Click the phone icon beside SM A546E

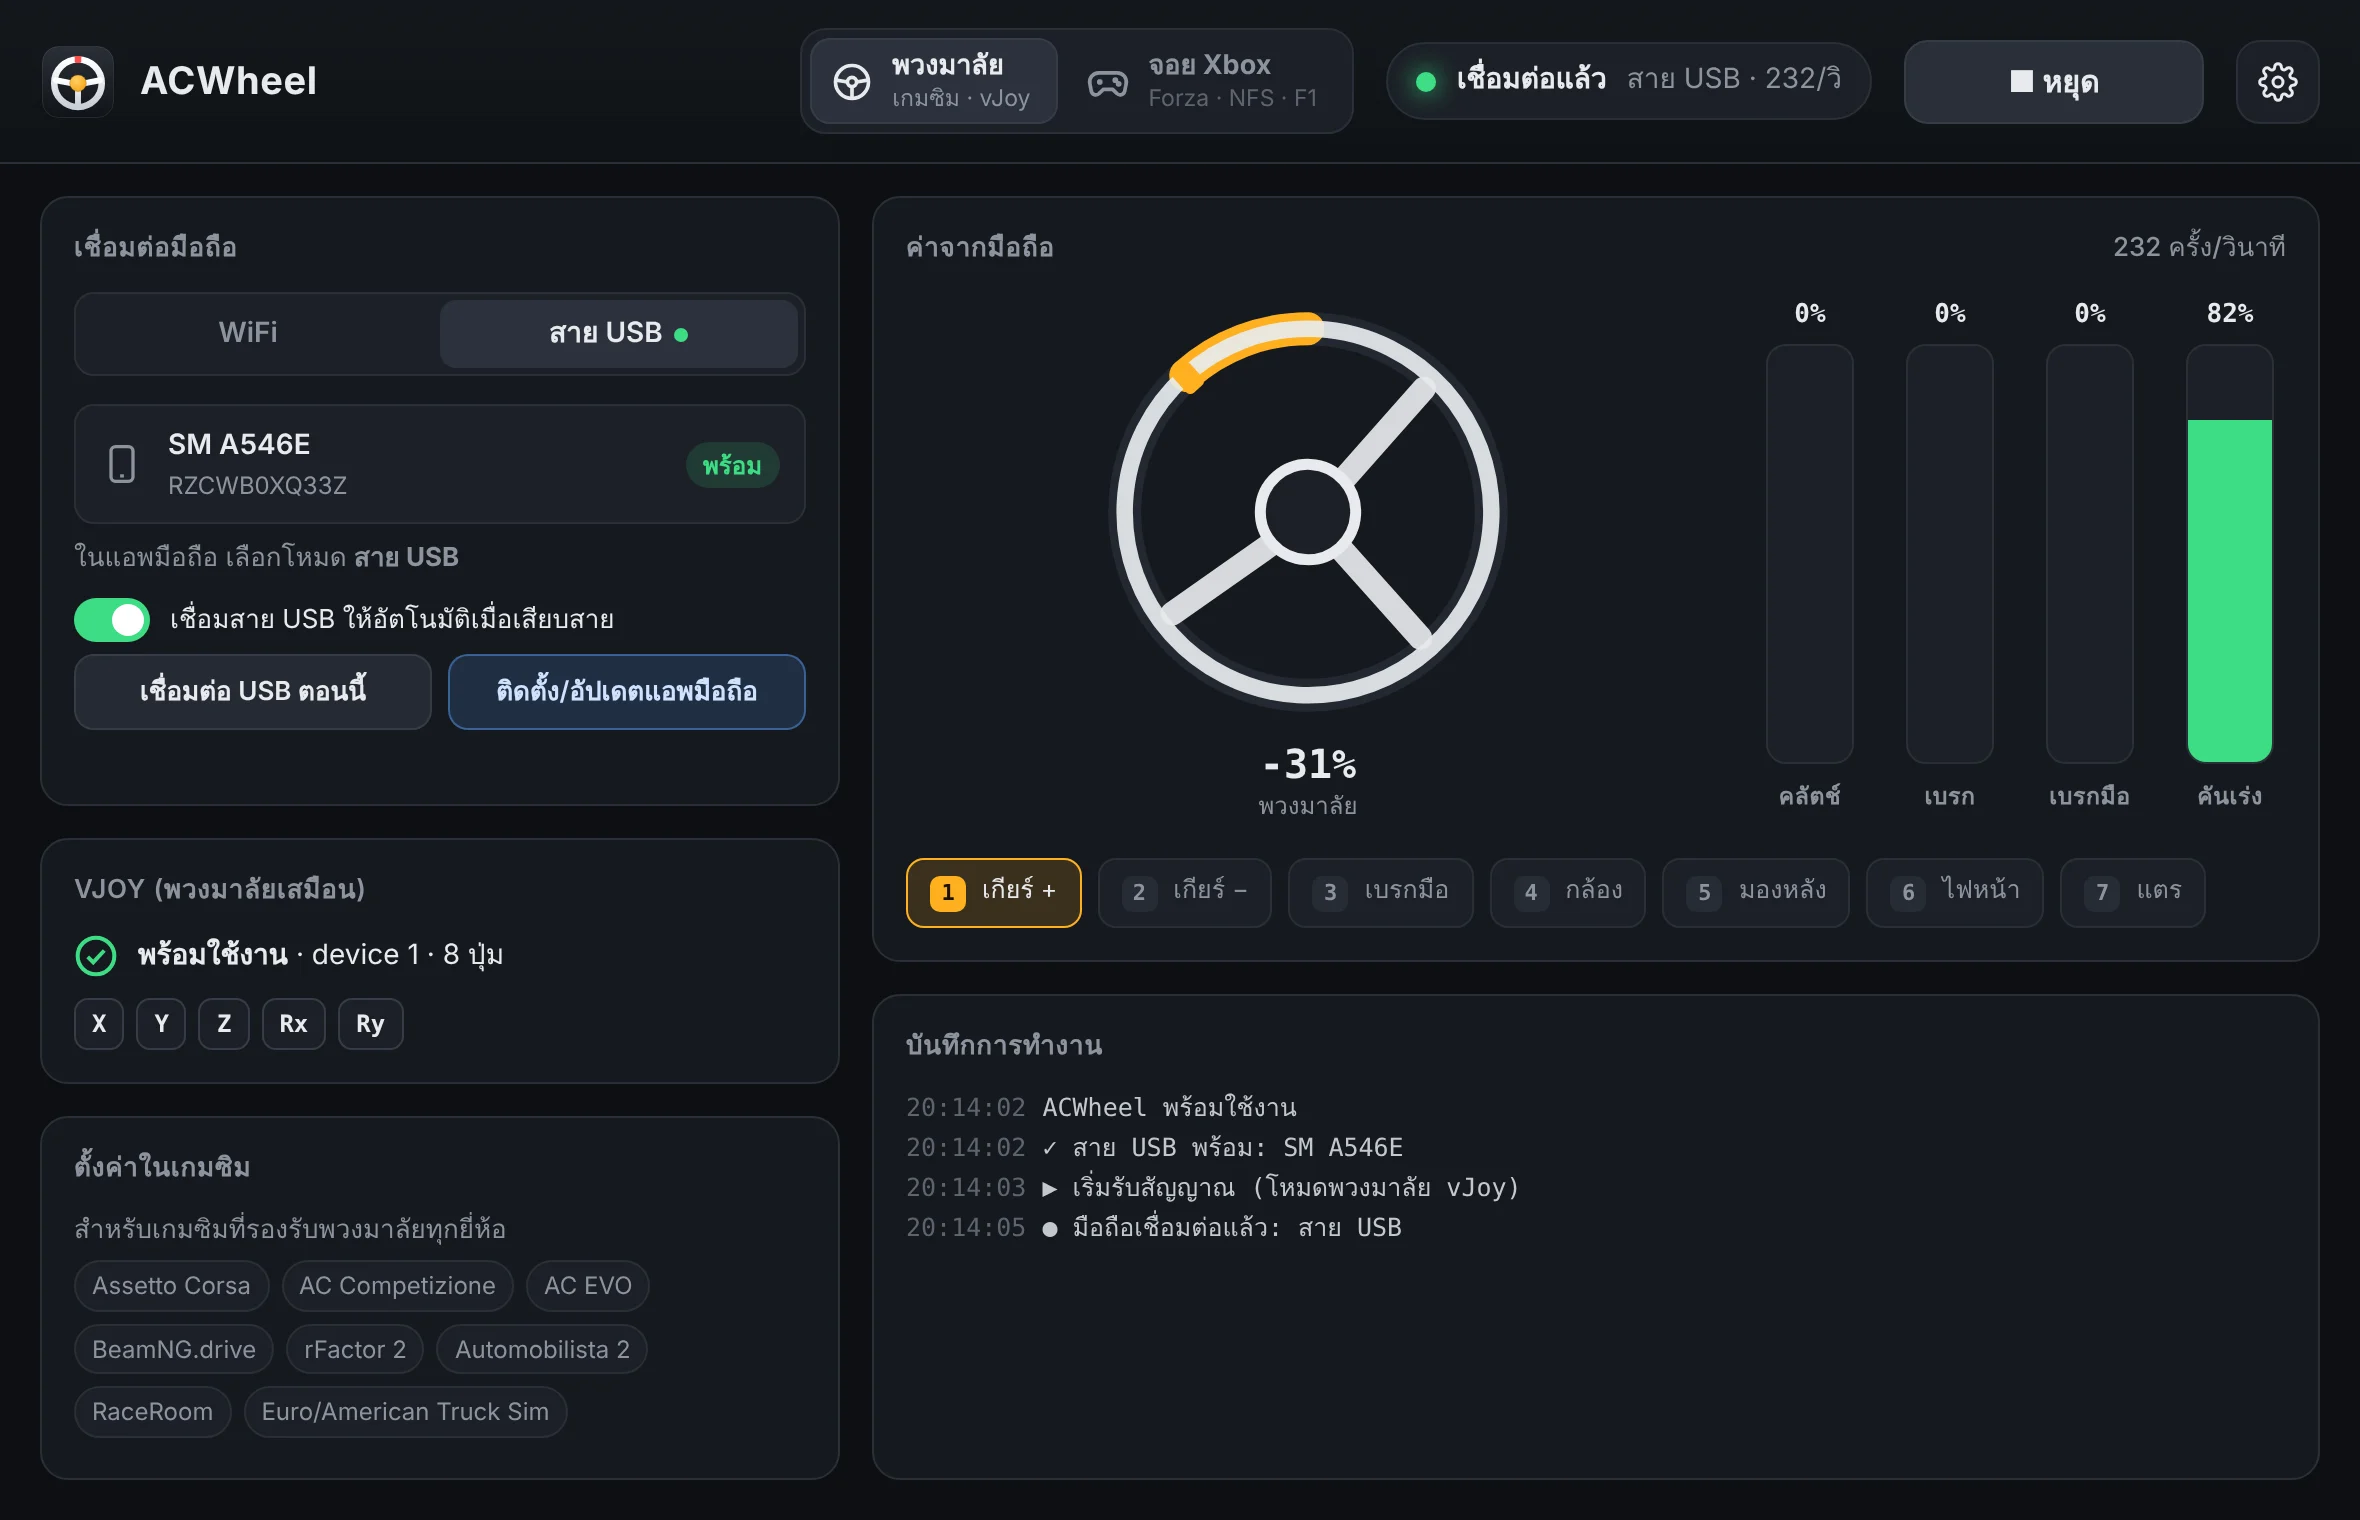[122, 464]
